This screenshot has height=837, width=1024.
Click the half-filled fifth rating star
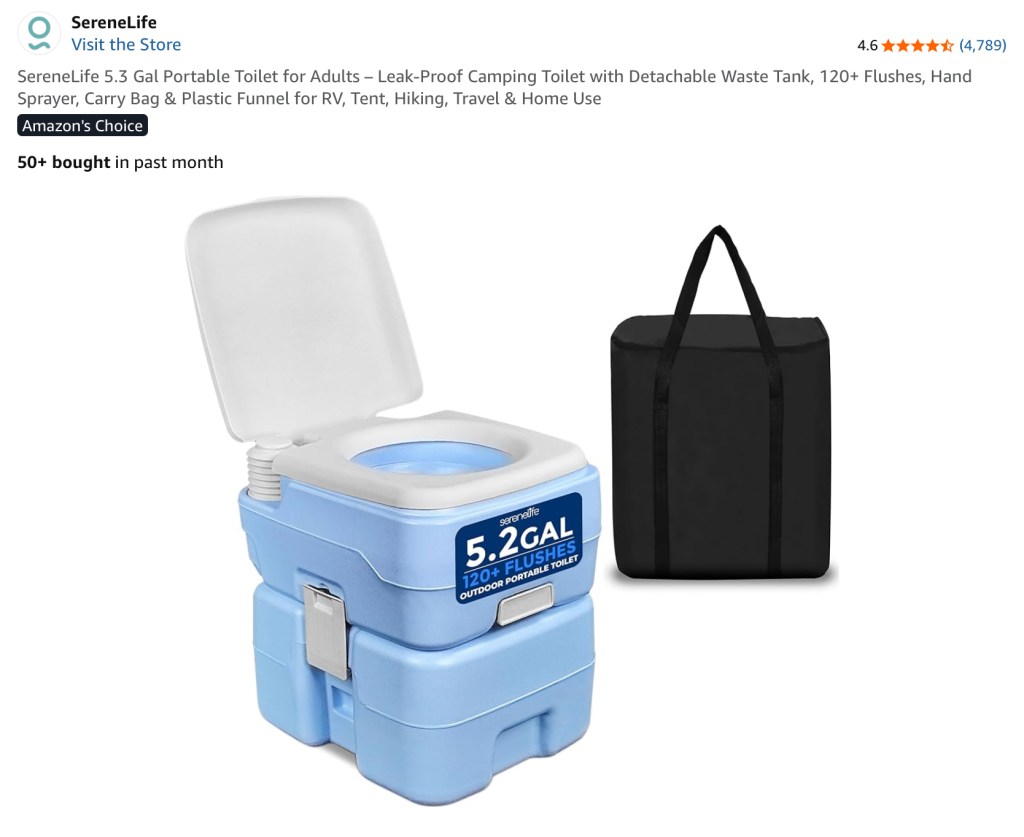(948, 45)
